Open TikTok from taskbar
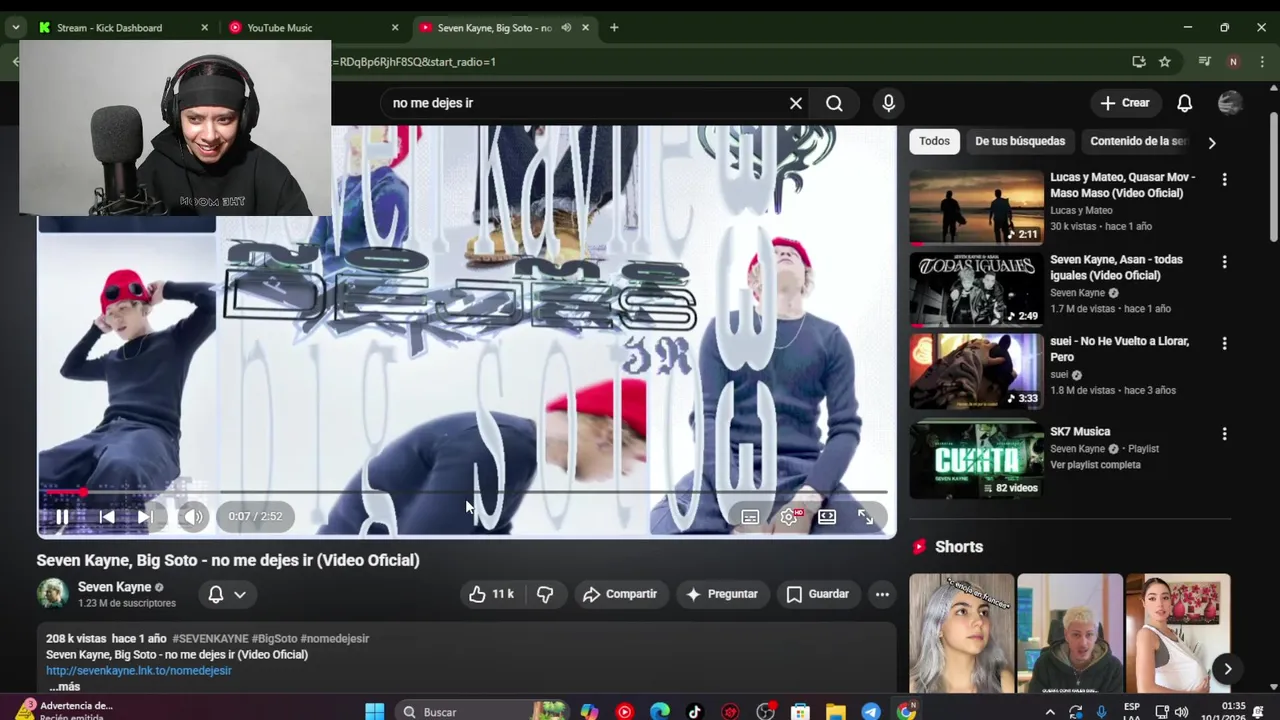This screenshot has width=1280, height=720. [x=695, y=712]
